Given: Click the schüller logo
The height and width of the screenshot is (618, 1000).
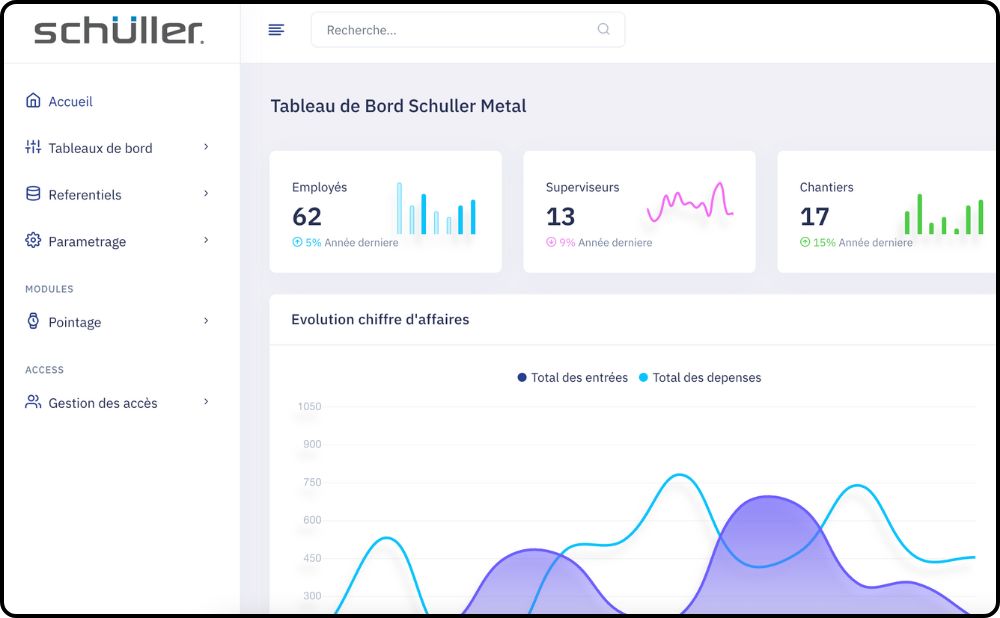Looking at the screenshot, I should [118, 30].
